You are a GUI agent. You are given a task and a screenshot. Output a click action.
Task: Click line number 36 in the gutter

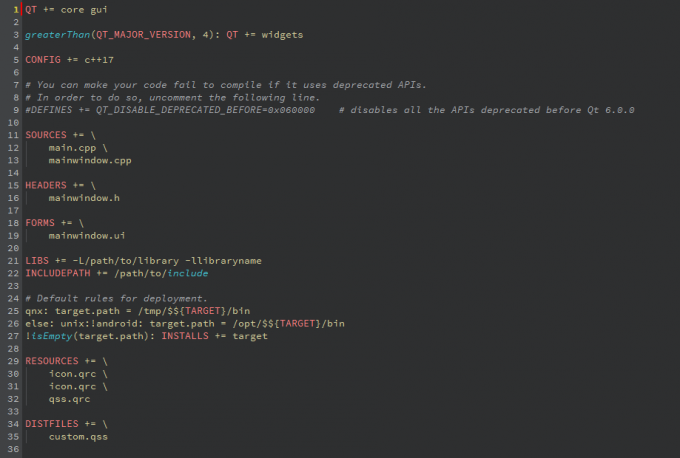click(x=14, y=449)
